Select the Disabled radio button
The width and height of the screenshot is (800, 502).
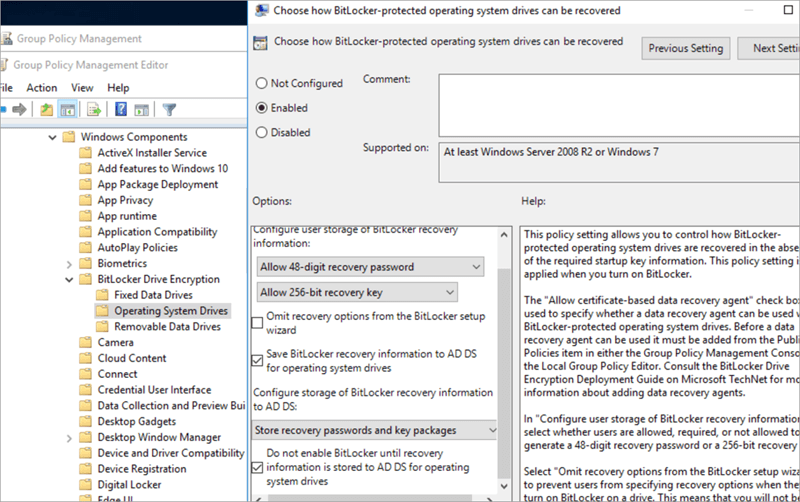point(263,131)
